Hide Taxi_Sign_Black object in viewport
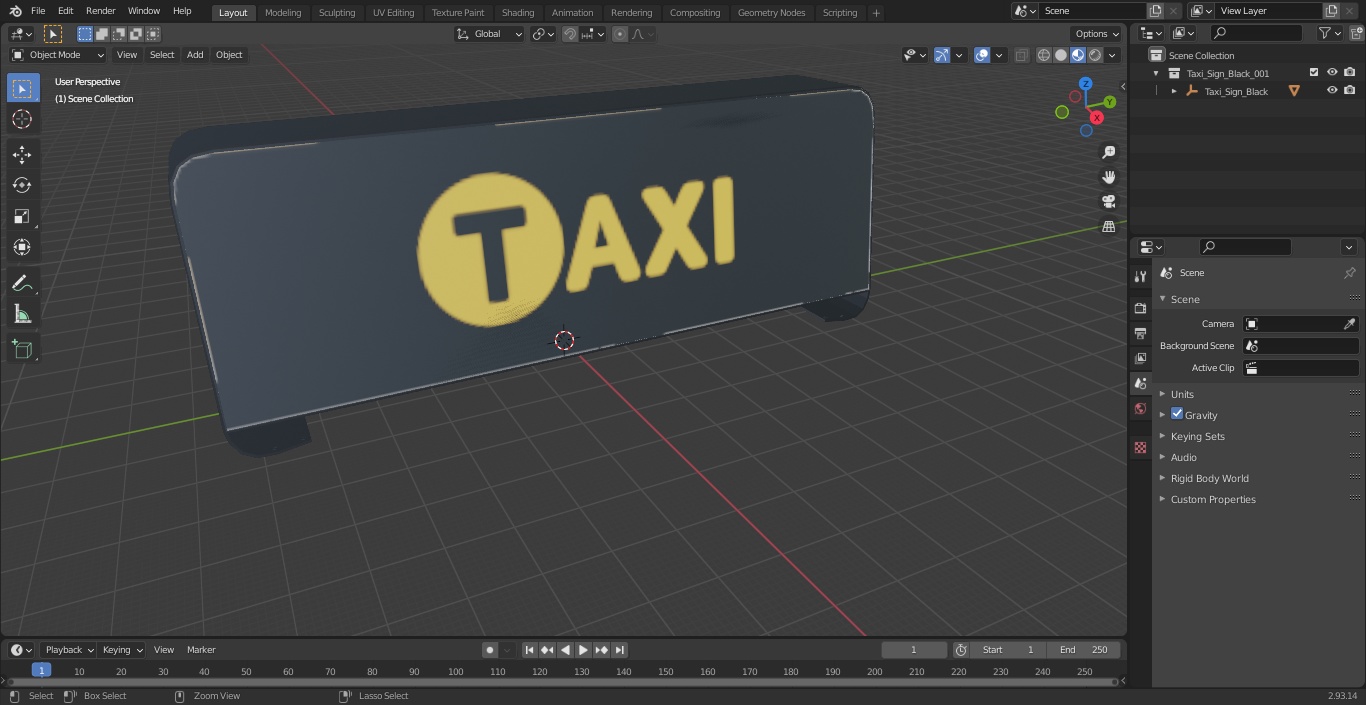Viewport: 1366px width, 705px height. pos(1332,91)
